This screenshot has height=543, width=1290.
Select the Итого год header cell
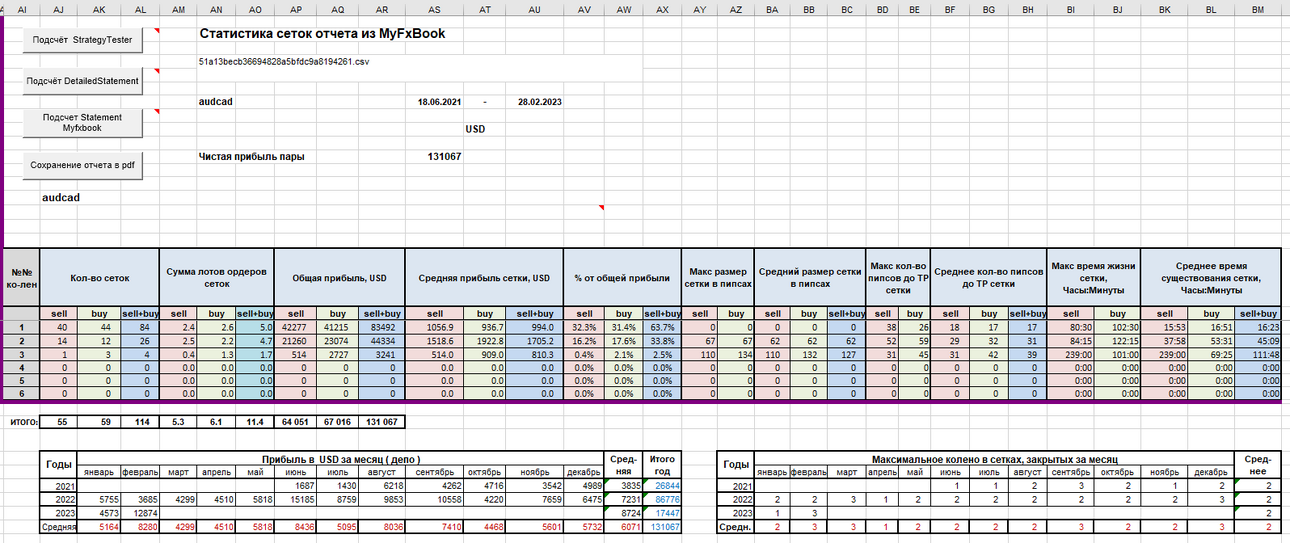tap(662, 465)
